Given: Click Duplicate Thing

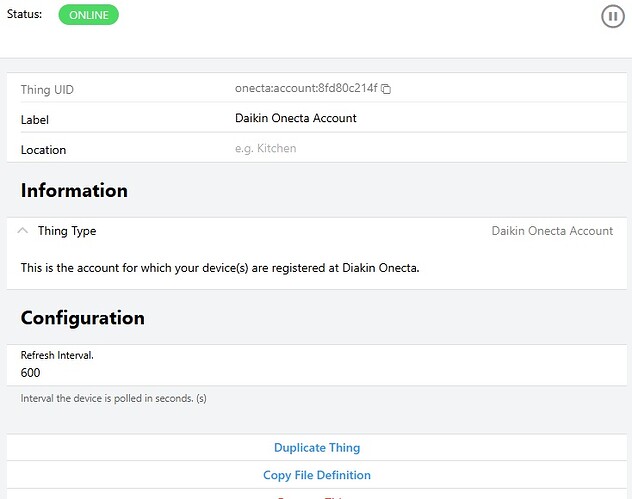Looking at the screenshot, I should tap(317, 447).
